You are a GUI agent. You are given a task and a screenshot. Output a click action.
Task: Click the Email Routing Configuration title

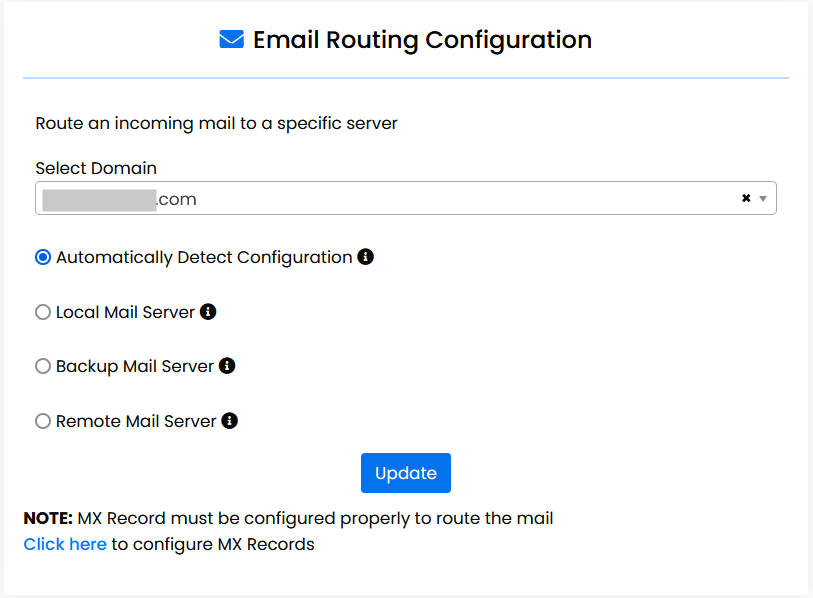(x=422, y=39)
